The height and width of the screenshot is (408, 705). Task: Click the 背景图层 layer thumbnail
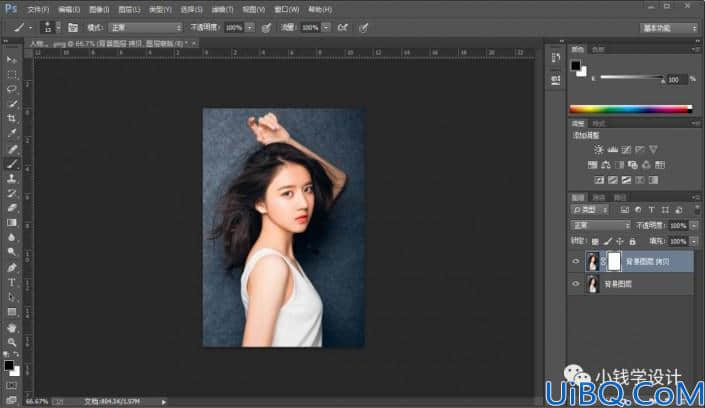593,284
